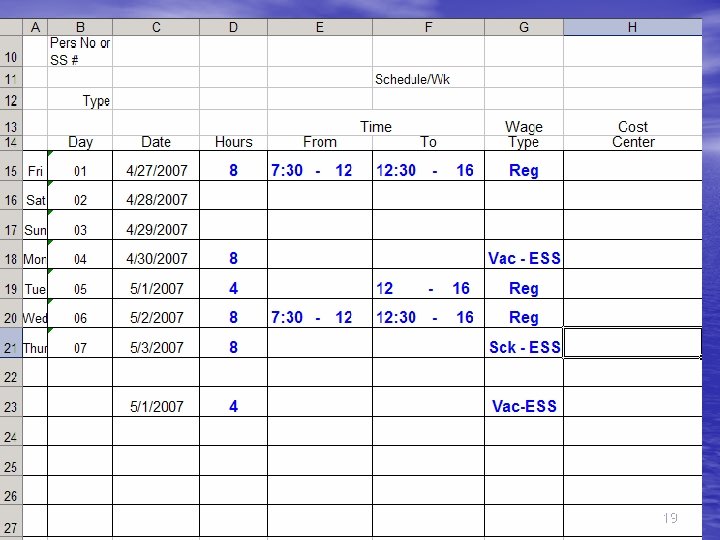720x540 pixels.
Task: Select row 15 header
Action: (x=11, y=166)
